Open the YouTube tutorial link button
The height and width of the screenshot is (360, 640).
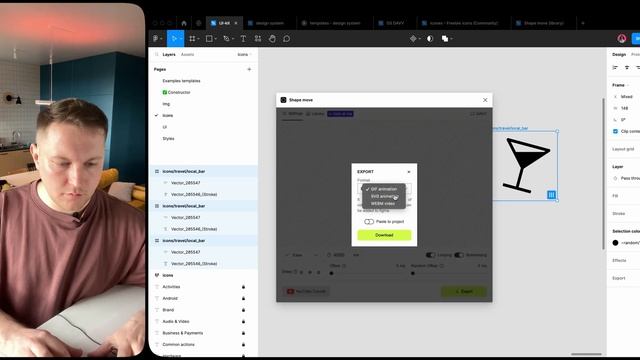click(307, 291)
